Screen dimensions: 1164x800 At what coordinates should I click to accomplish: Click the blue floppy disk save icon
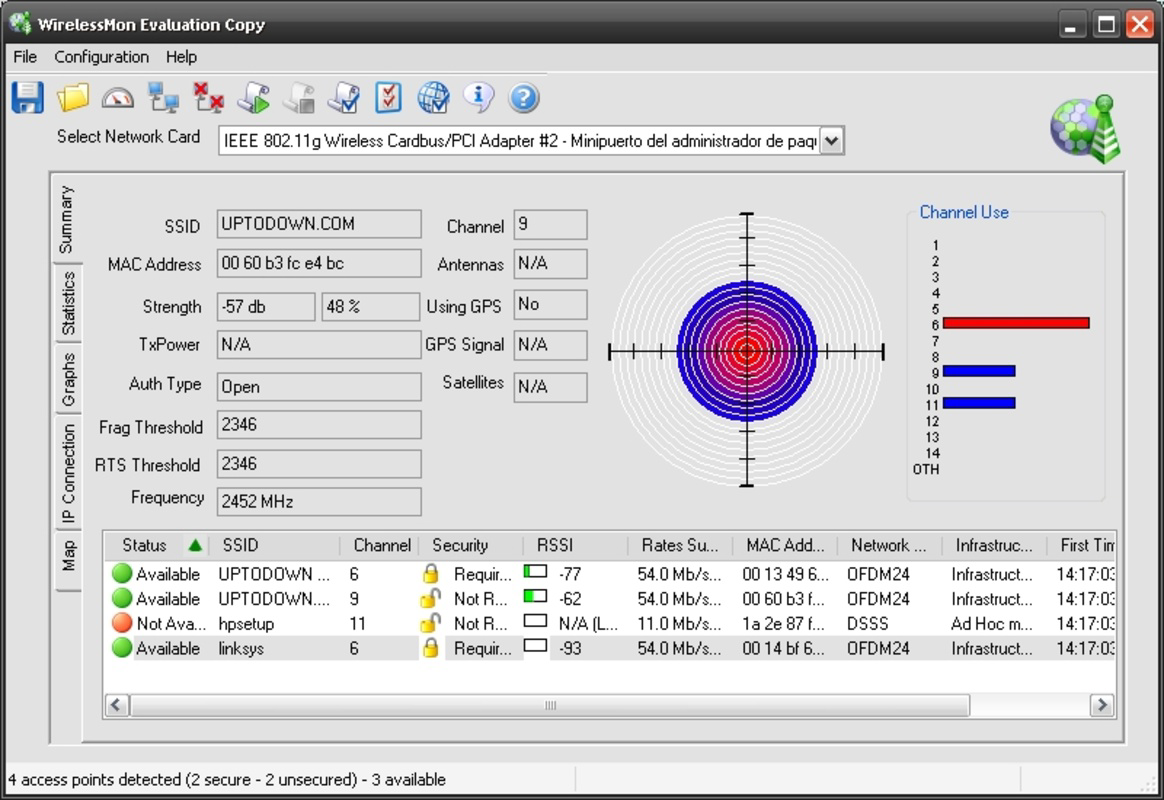27,98
